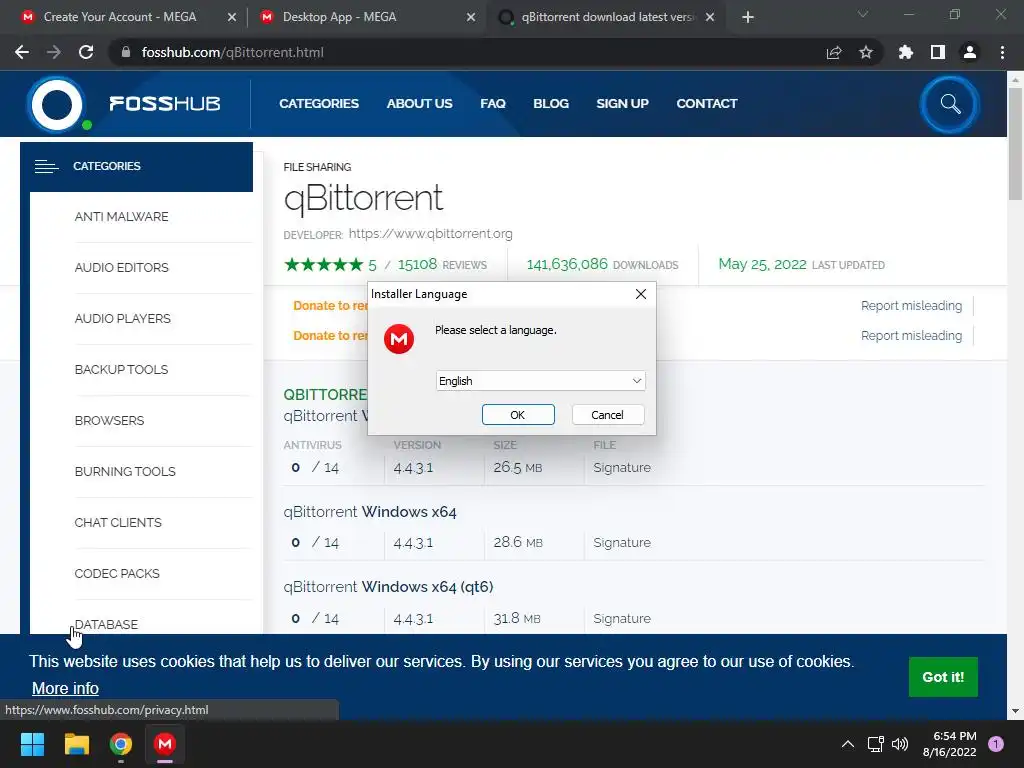The image size is (1024, 768).
Task: Open ABOUT US navigation item
Action: [x=419, y=104]
